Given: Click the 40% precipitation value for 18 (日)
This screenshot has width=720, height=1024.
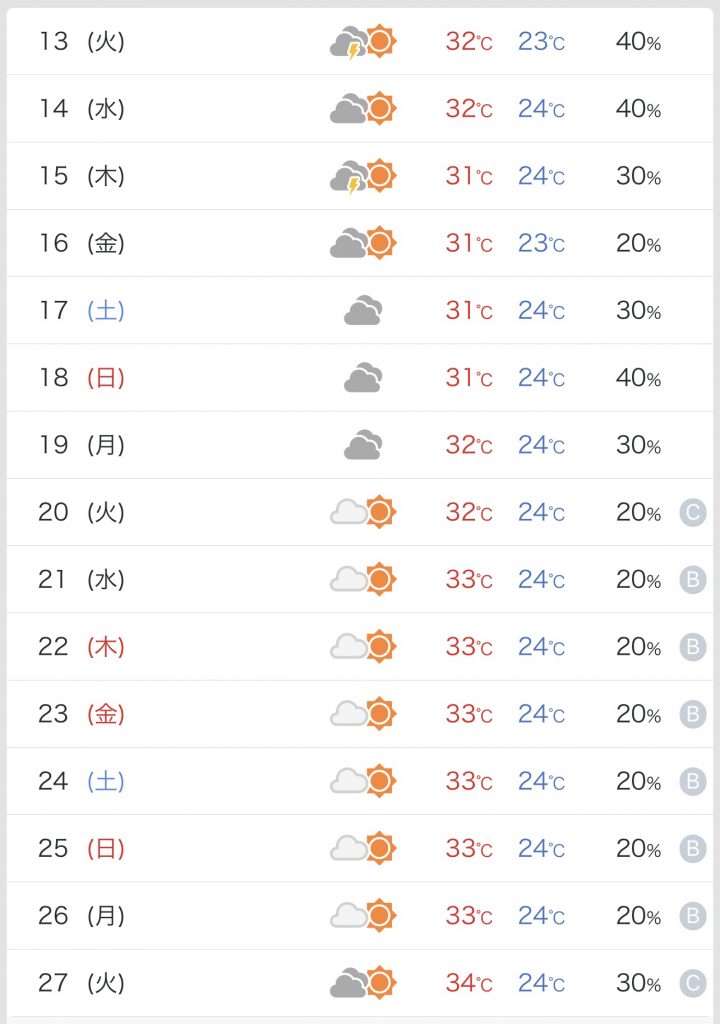Looking at the screenshot, I should [637, 378].
